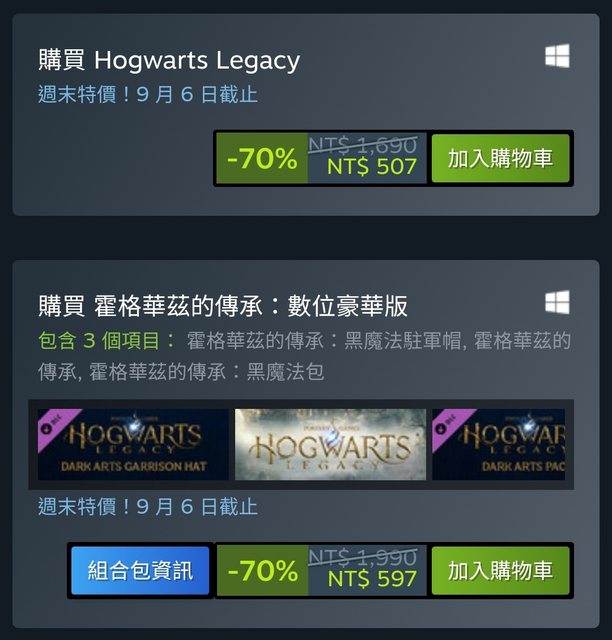The height and width of the screenshot is (640, 612).
Task: Open Dark Arts Garrison Hat DLC thumbnail
Action: coord(133,444)
